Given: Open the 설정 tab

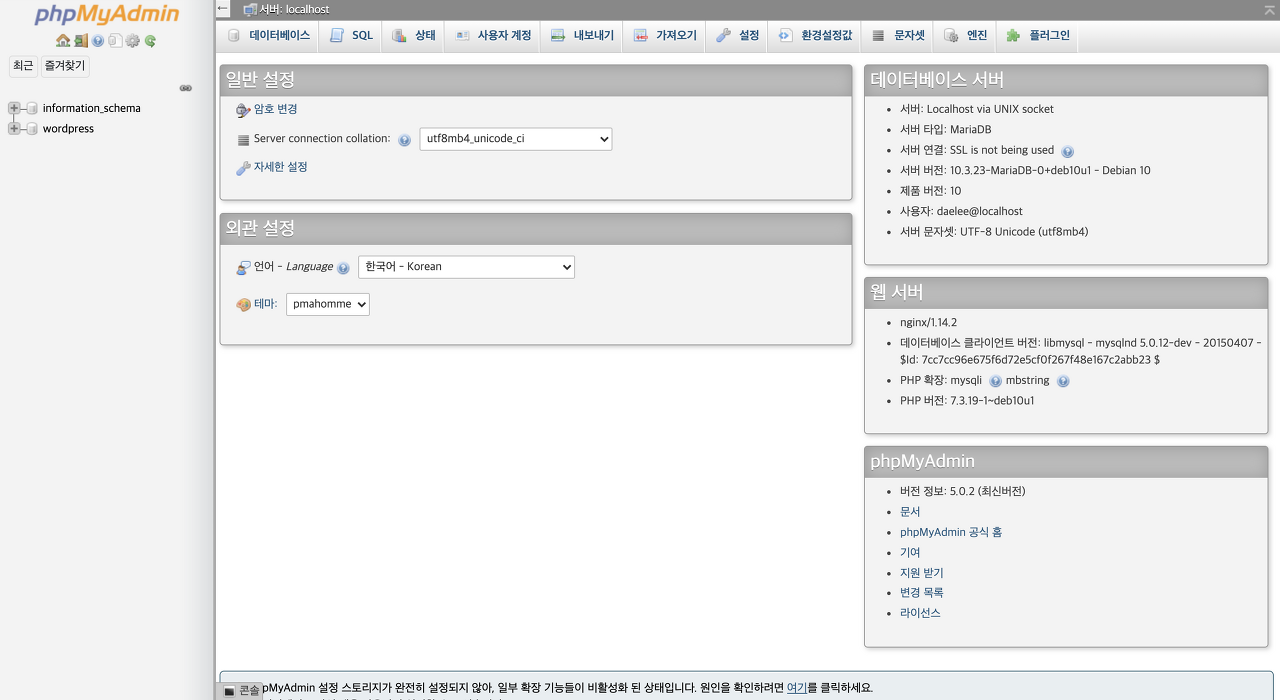Looking at the screenshot, I should click(738, 35).
